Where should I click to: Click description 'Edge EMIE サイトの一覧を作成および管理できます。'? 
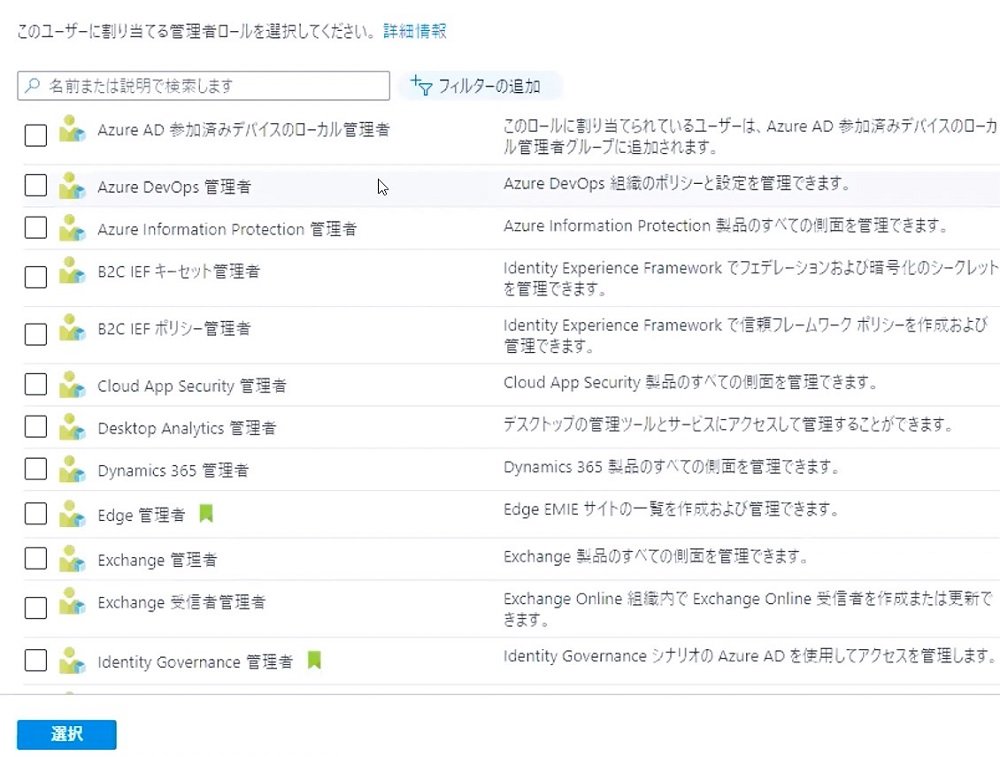coord(670,509)
